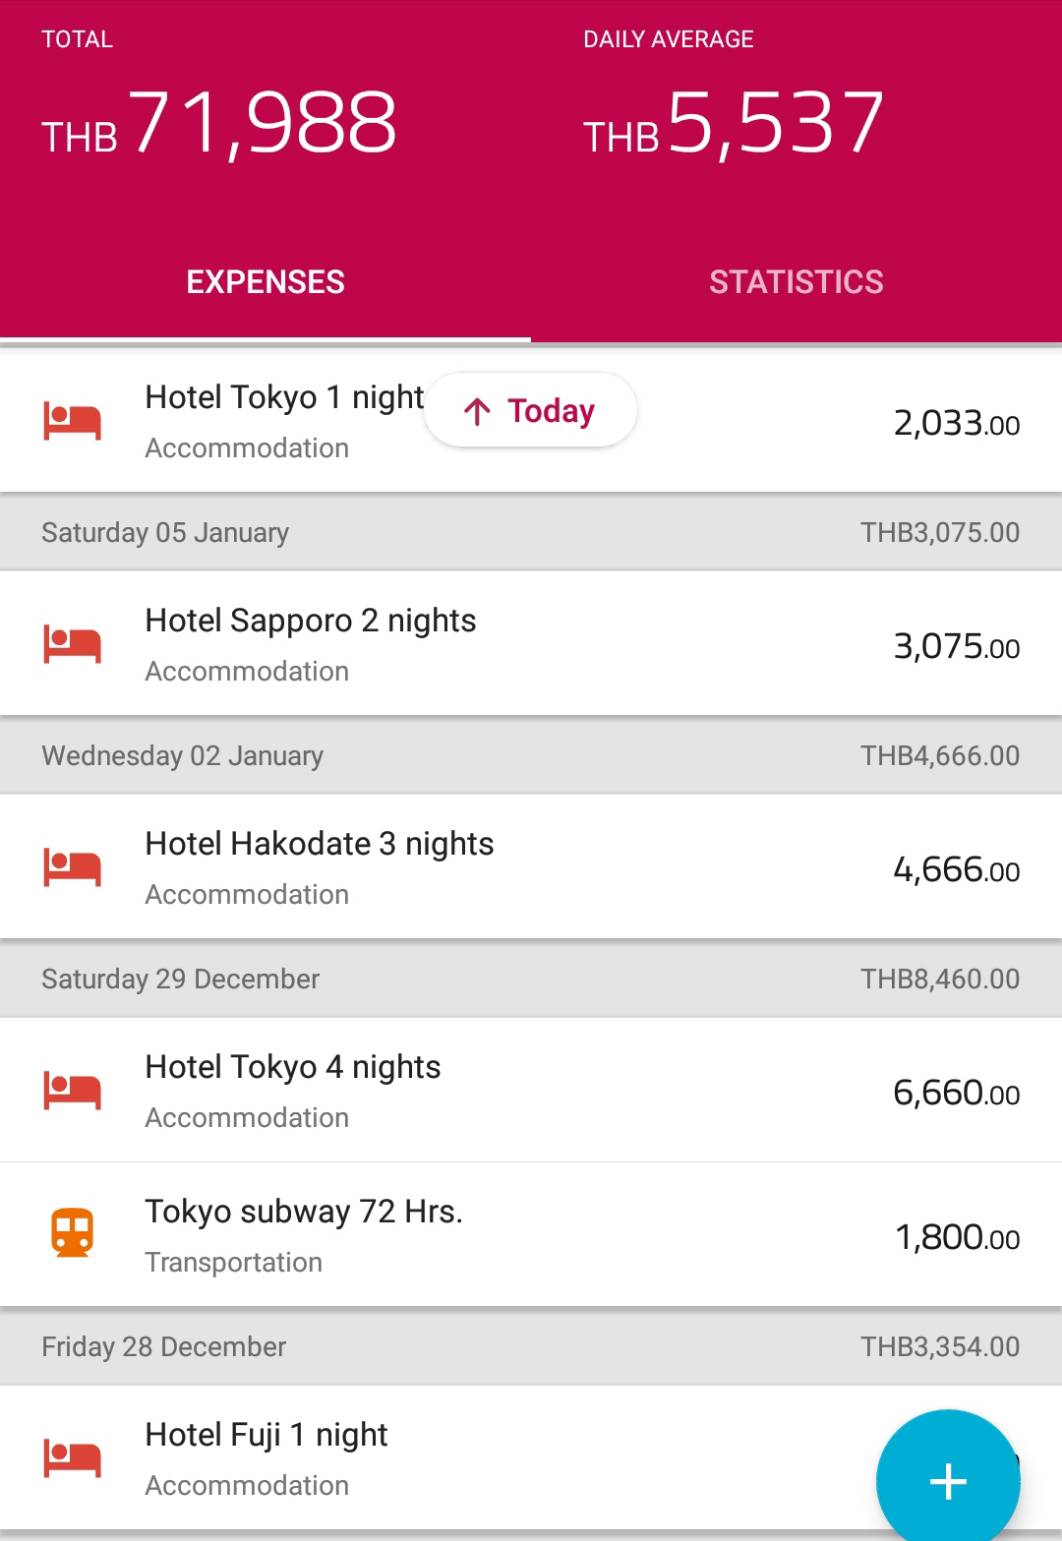Tap the train icon for Tokyo subway 72 Hrs.
This screenshot has width=1062, height=1541.
click(72, 1233)
